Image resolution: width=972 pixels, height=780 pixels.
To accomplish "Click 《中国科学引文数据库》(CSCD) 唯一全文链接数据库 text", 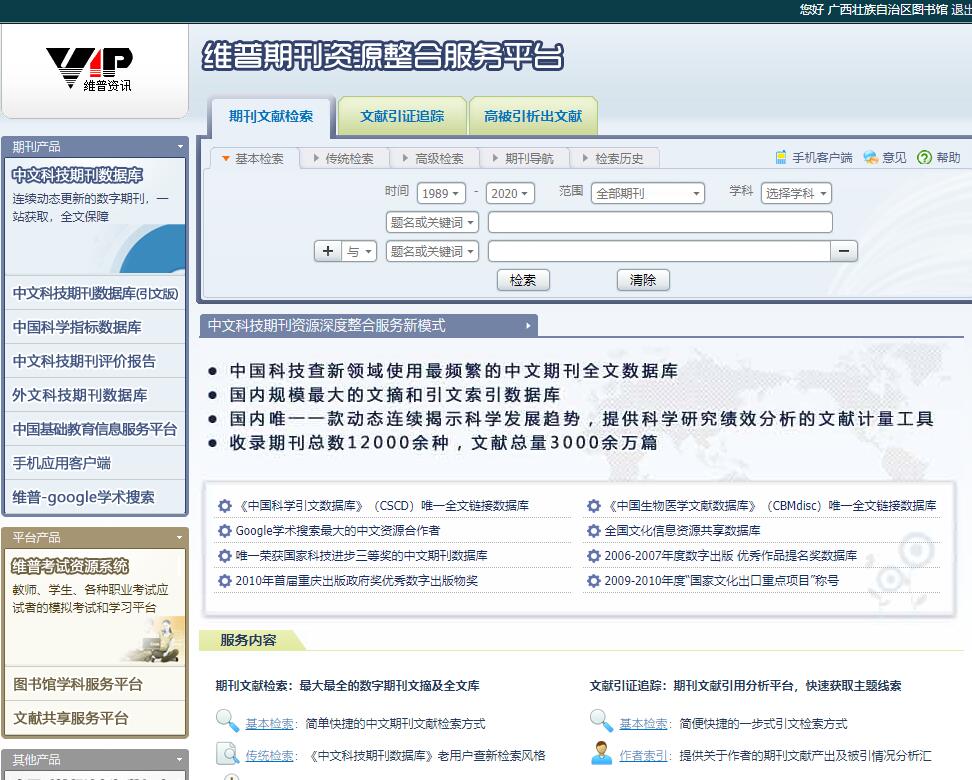I will (x=383, y=506).
